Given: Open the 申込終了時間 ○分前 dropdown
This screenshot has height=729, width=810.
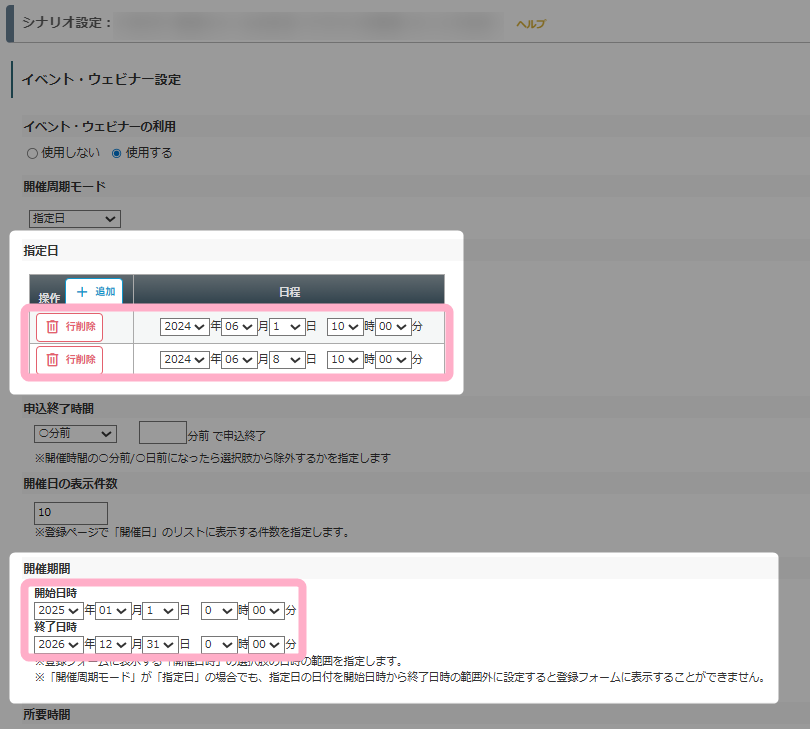Looking at the screenshot, I should pos(75,434).
